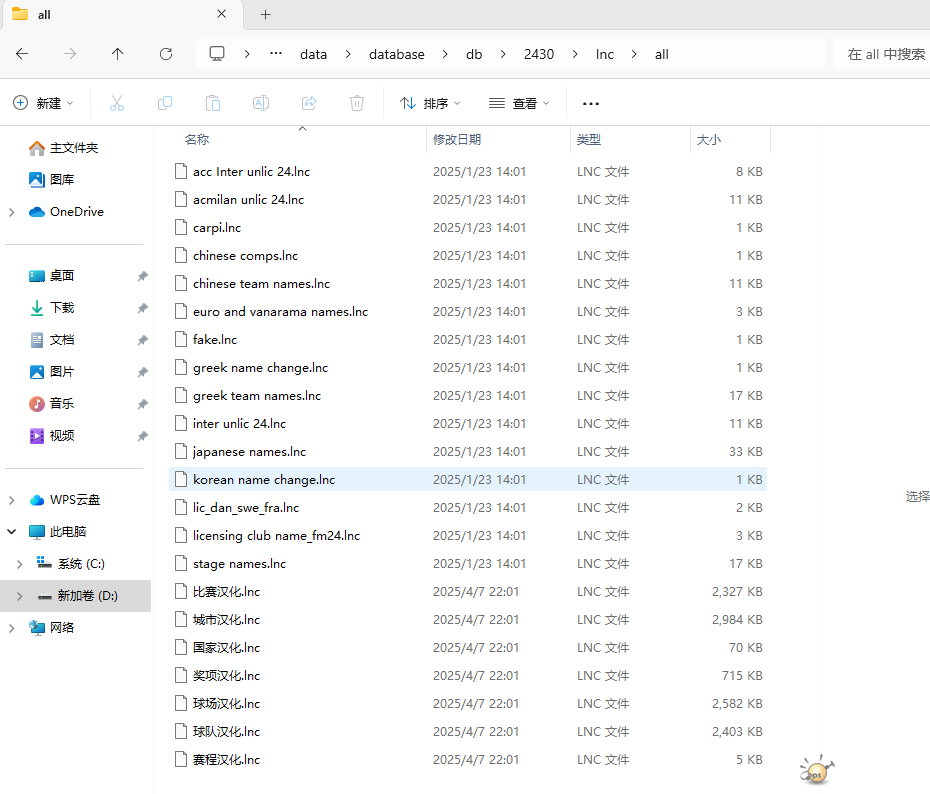Image resolution: width=930 pixels, height=794 pixels.
Task: Click 'data' in the breadcrumb path
Action: [x=314, y=55]
